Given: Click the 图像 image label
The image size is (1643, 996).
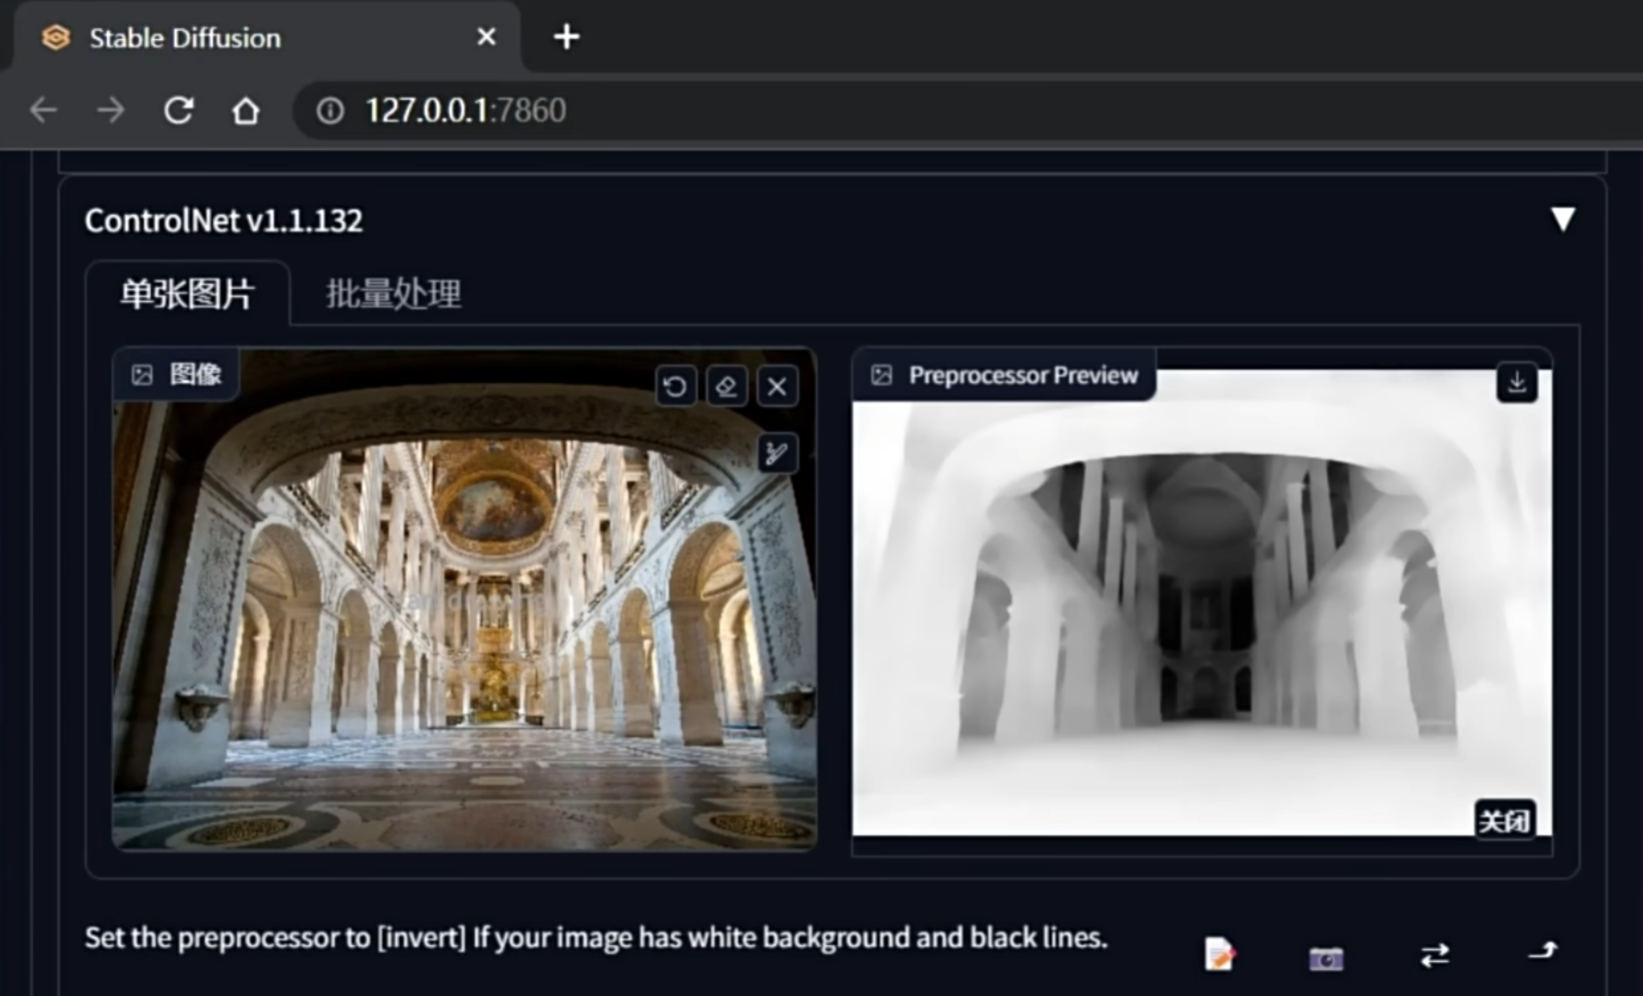Looking at the screenshot, I should [176, 374].
